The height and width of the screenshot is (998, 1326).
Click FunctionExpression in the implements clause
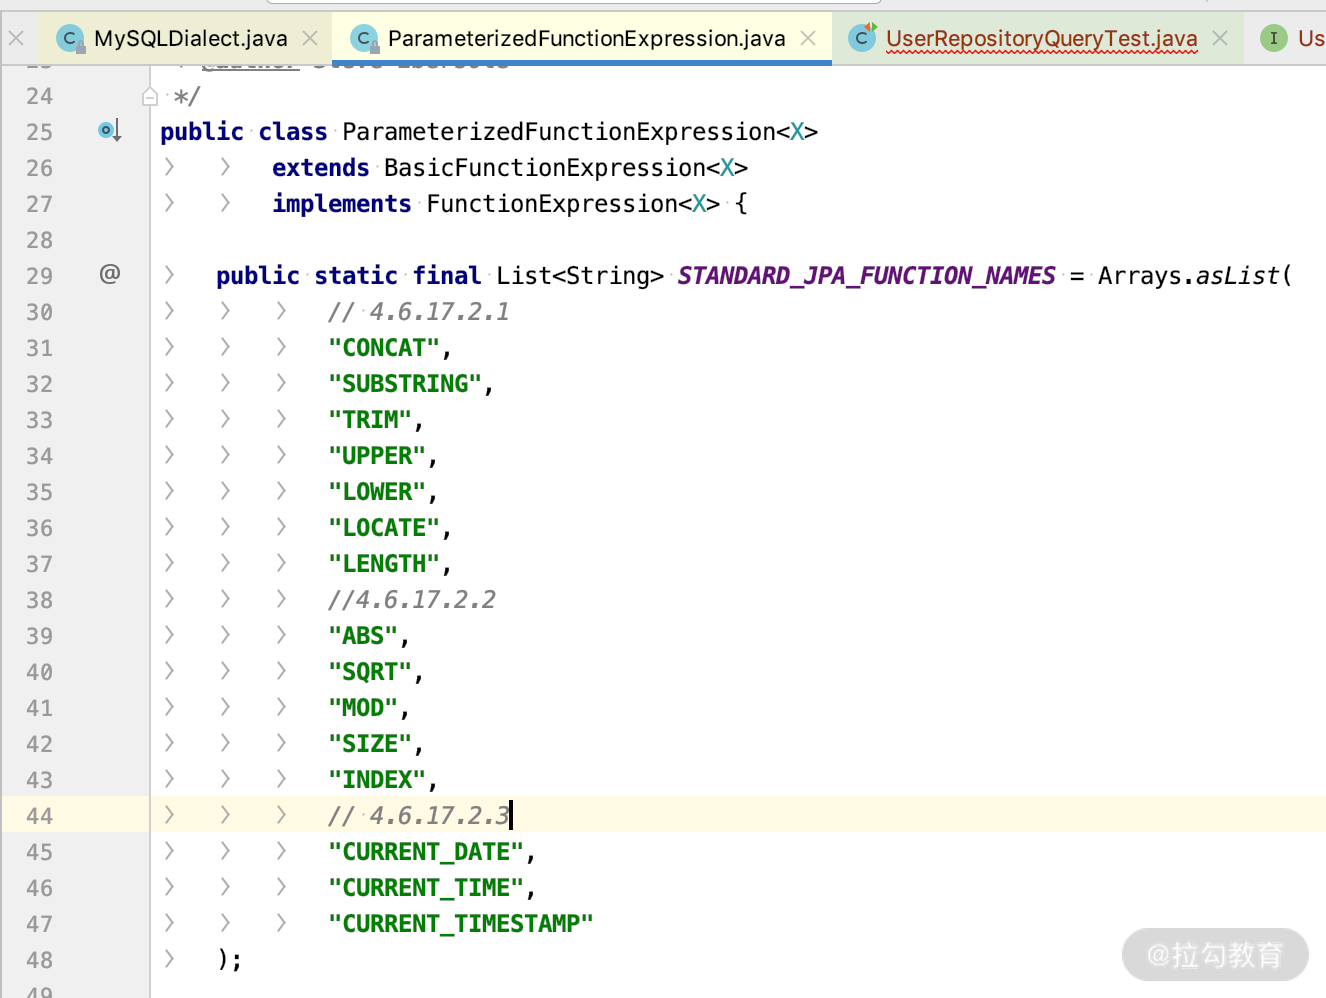point(552,204)
